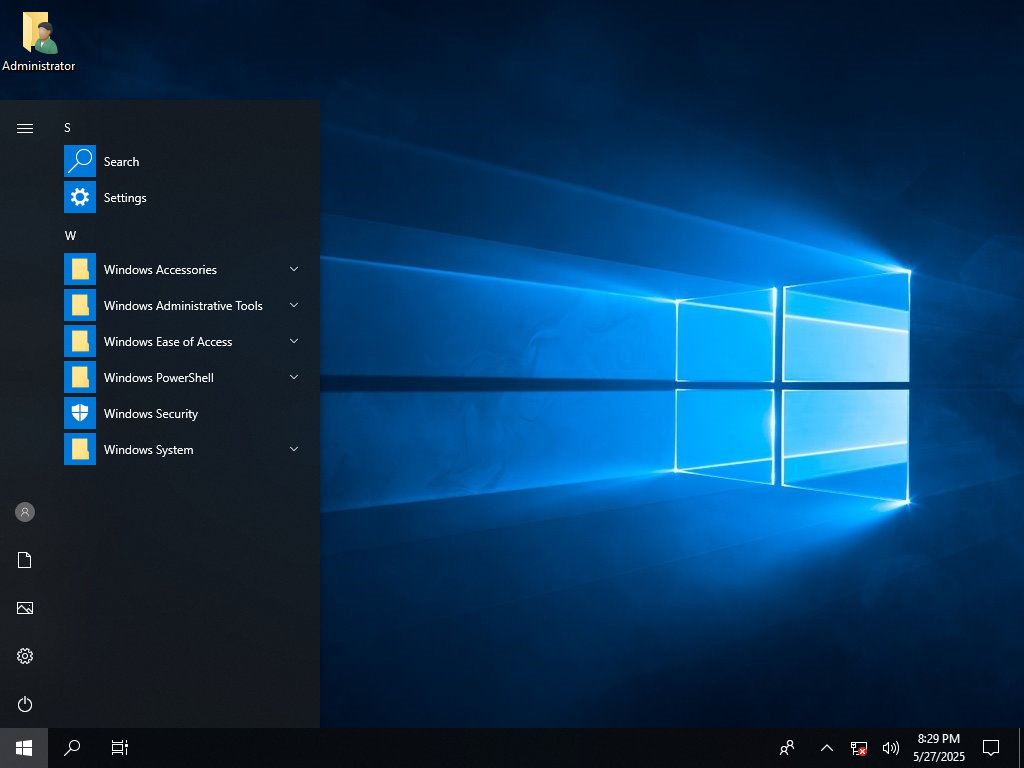Open Documents from the Start side rail

[x=25, y=560]
